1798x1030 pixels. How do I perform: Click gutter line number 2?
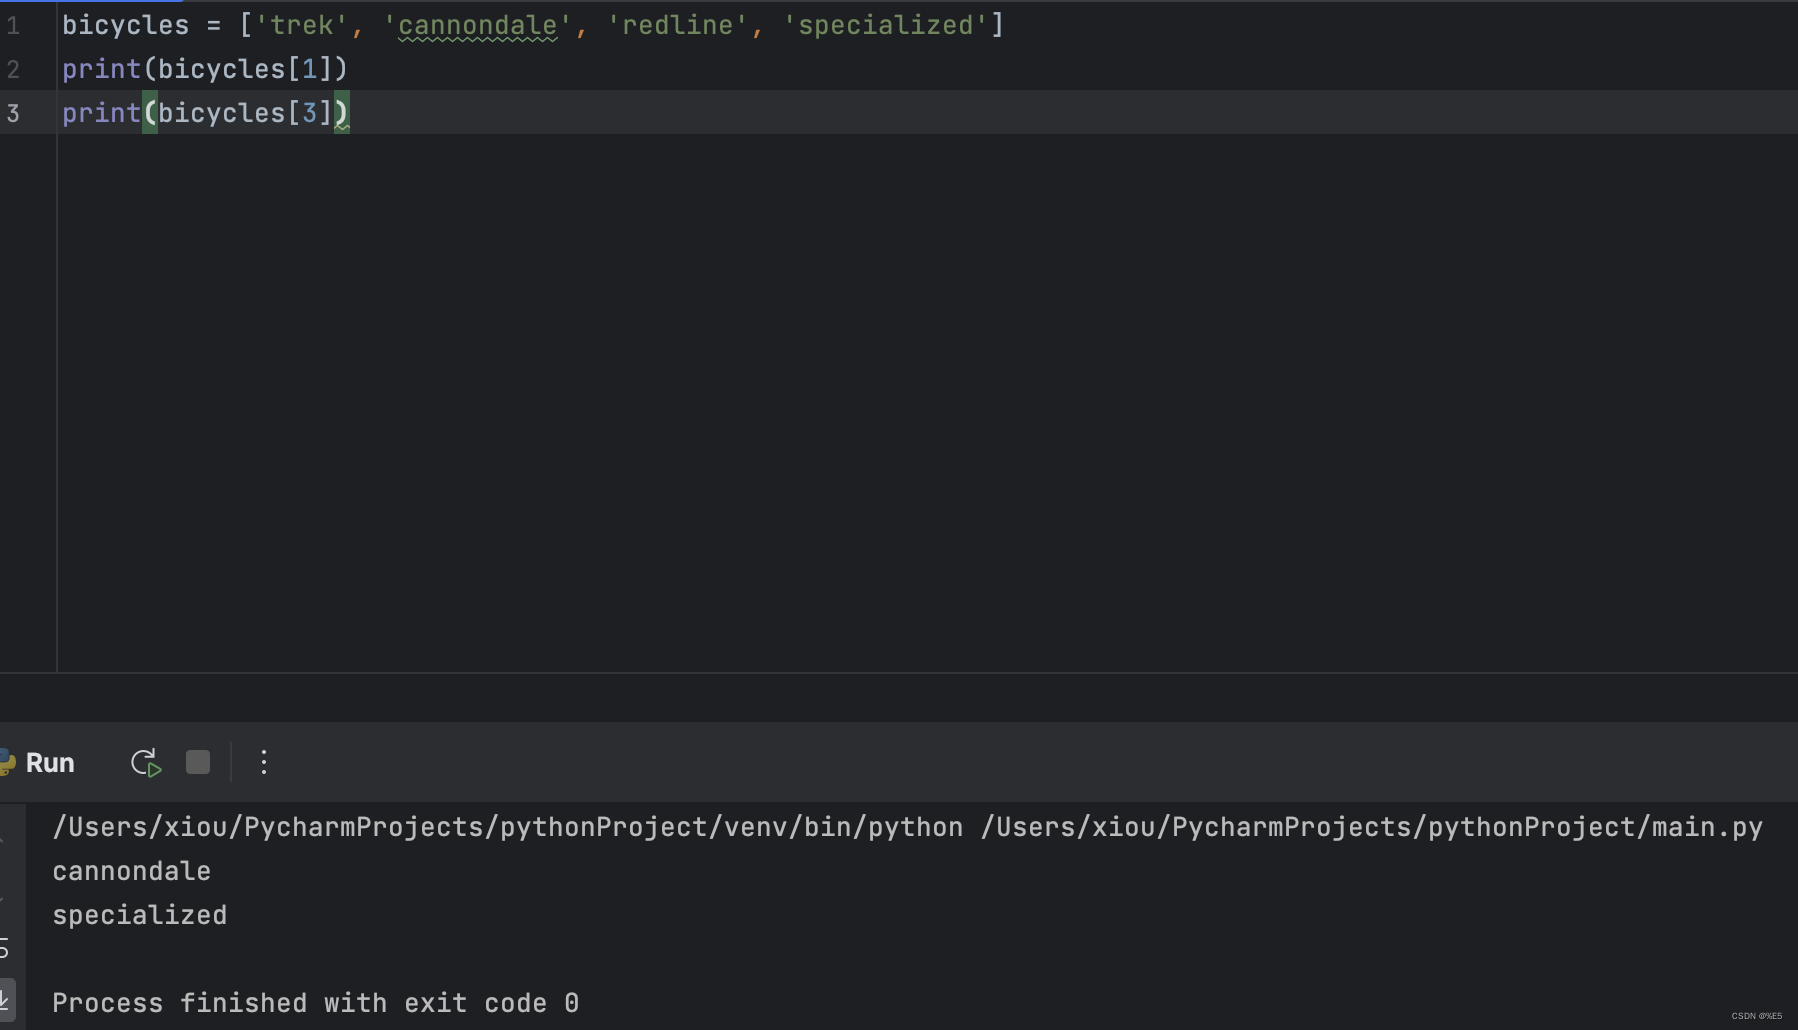point(13,69)
